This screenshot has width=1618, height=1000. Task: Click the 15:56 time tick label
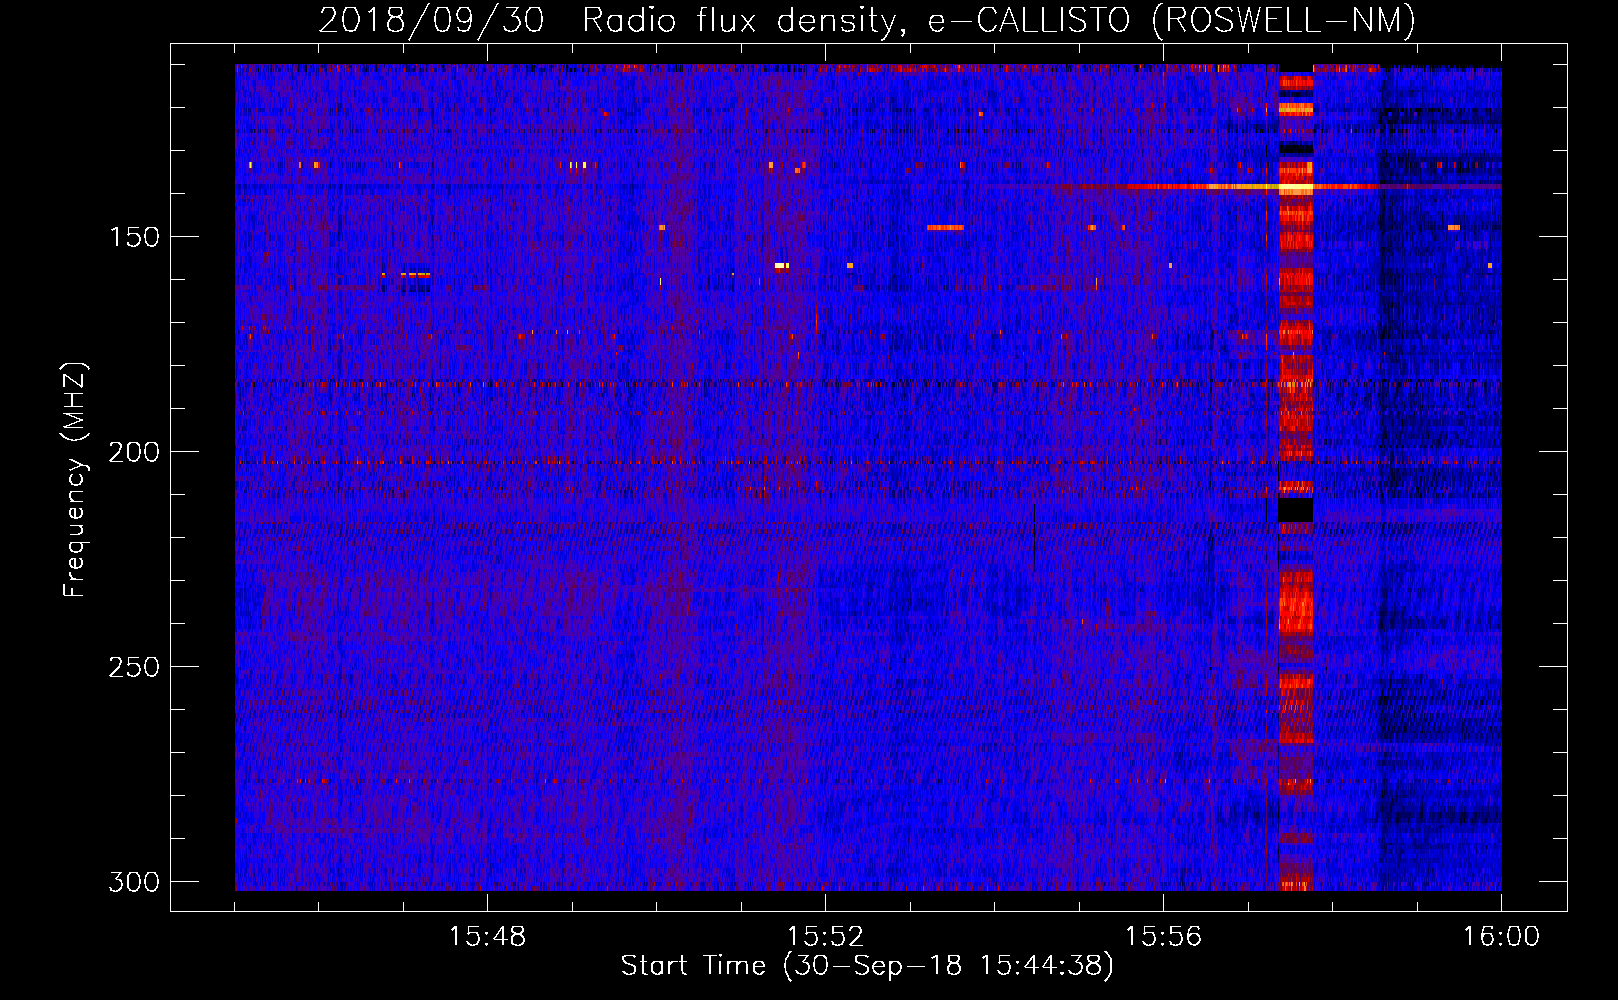(1163, 937)
